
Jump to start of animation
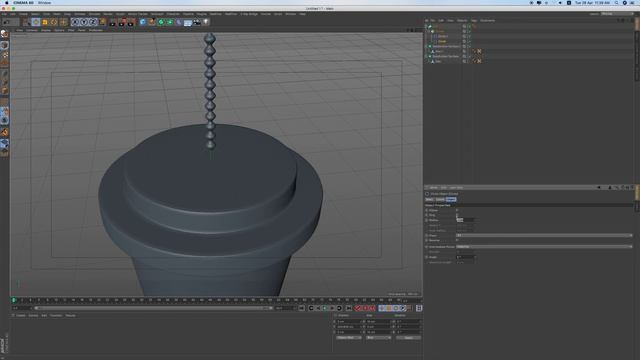click(302, 308)
